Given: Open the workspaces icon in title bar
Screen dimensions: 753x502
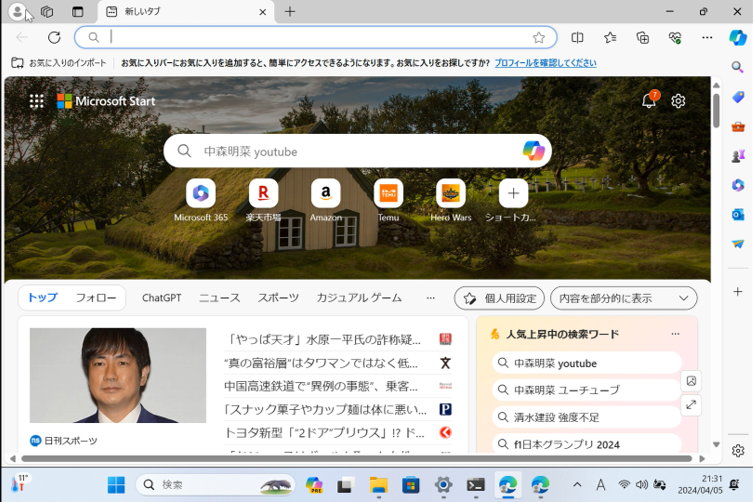Looking at the screenshot, I should coord(47,12).
